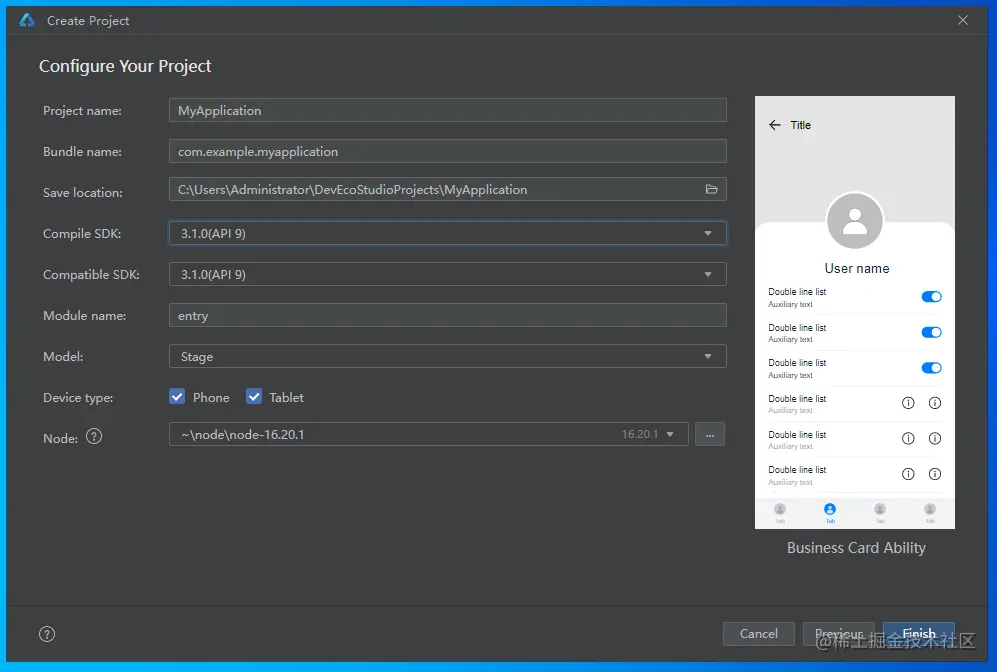Click the 'Business Card Ability' caption
The image size is (997, 672).
(x=856, y=548)
